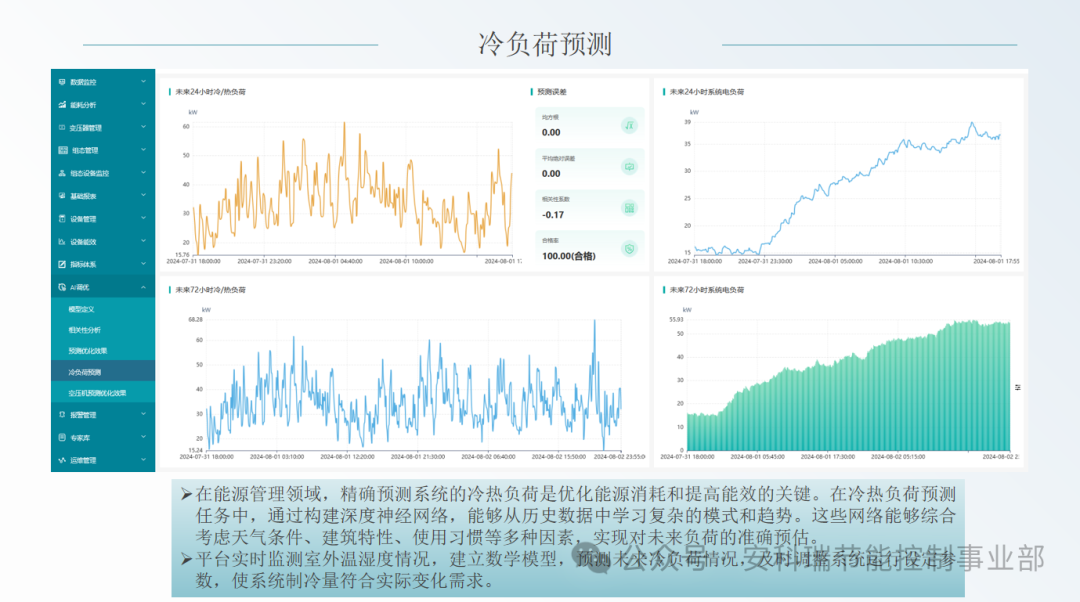Click the 指标体系 sidebar icon
The width and height of the screenshot is (1080, 602).
pyautogui.click(x=63, y=264)
